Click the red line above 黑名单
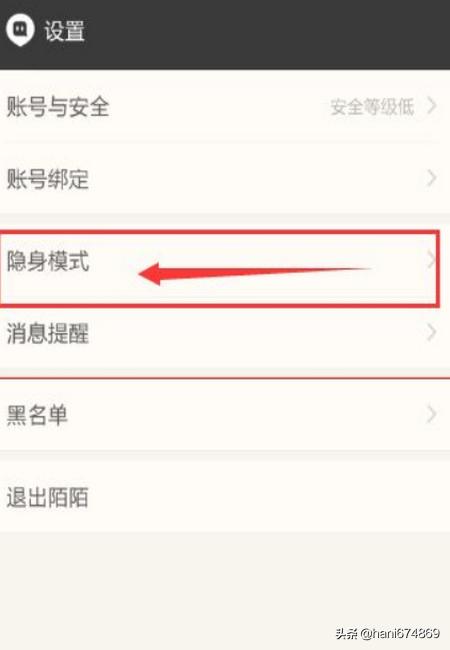This screenshot has height=650, width=450. point(225,378)
